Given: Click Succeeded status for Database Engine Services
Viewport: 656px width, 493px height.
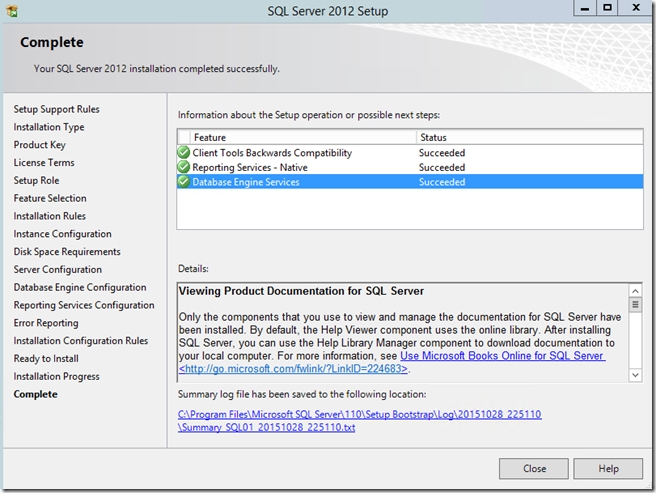Looking at the screenshot, I should (x=442, y=182).
